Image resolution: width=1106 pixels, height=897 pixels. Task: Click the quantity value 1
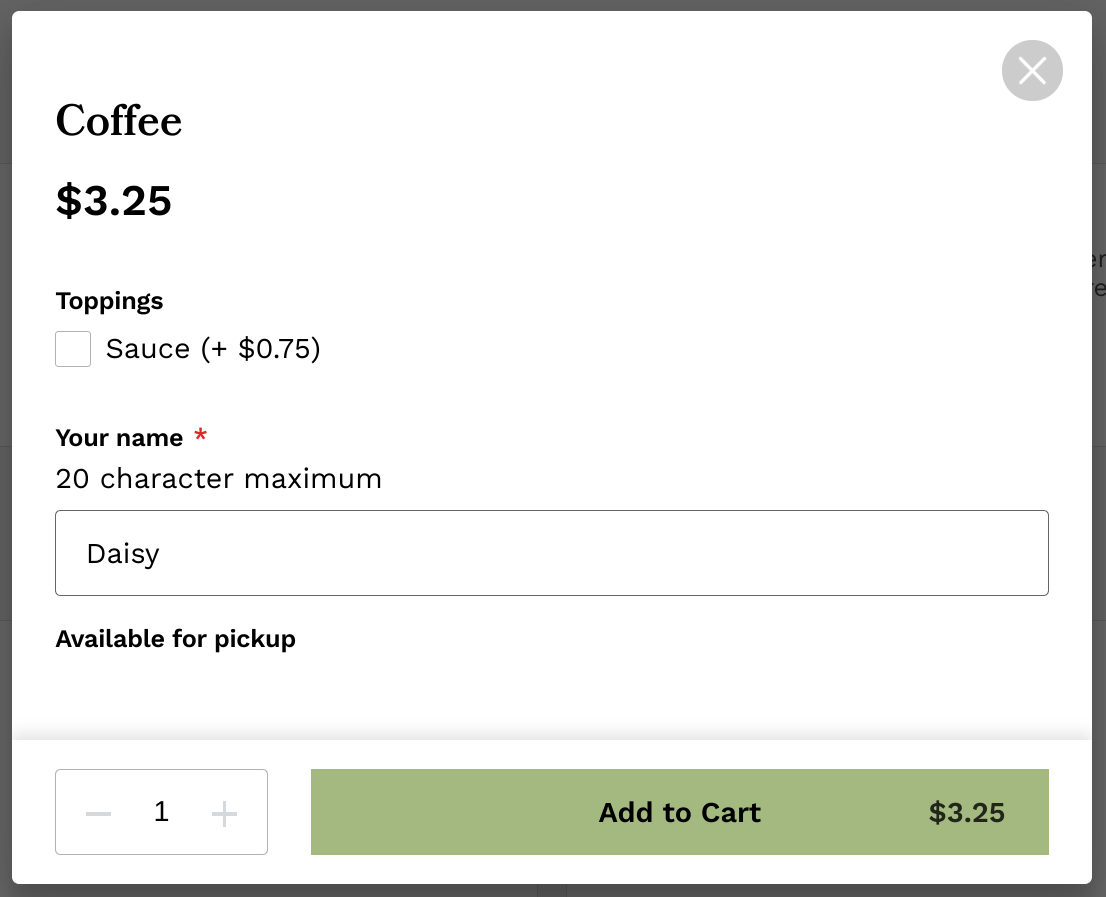(x=162, y=812)
